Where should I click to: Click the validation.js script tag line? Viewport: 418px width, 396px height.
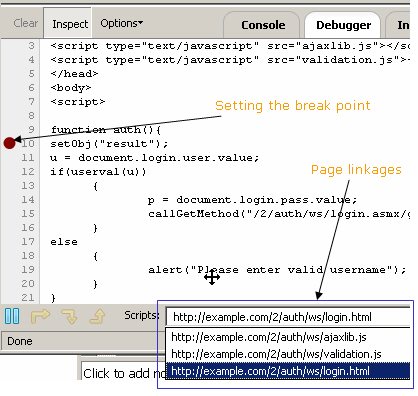tap(230, 60)
